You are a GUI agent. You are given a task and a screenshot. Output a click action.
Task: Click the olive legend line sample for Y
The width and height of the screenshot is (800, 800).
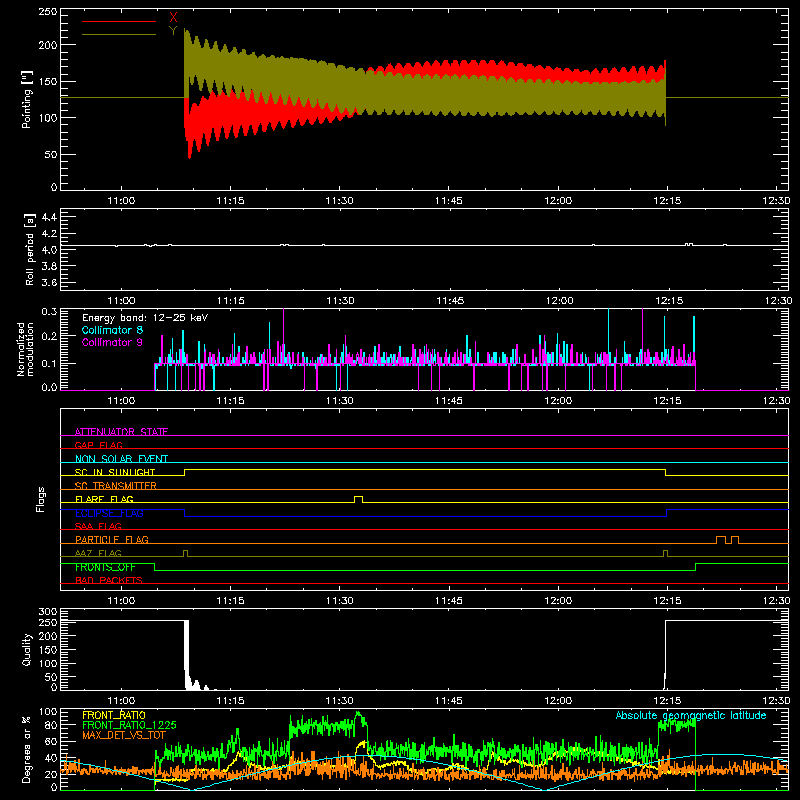pos(119,34)
